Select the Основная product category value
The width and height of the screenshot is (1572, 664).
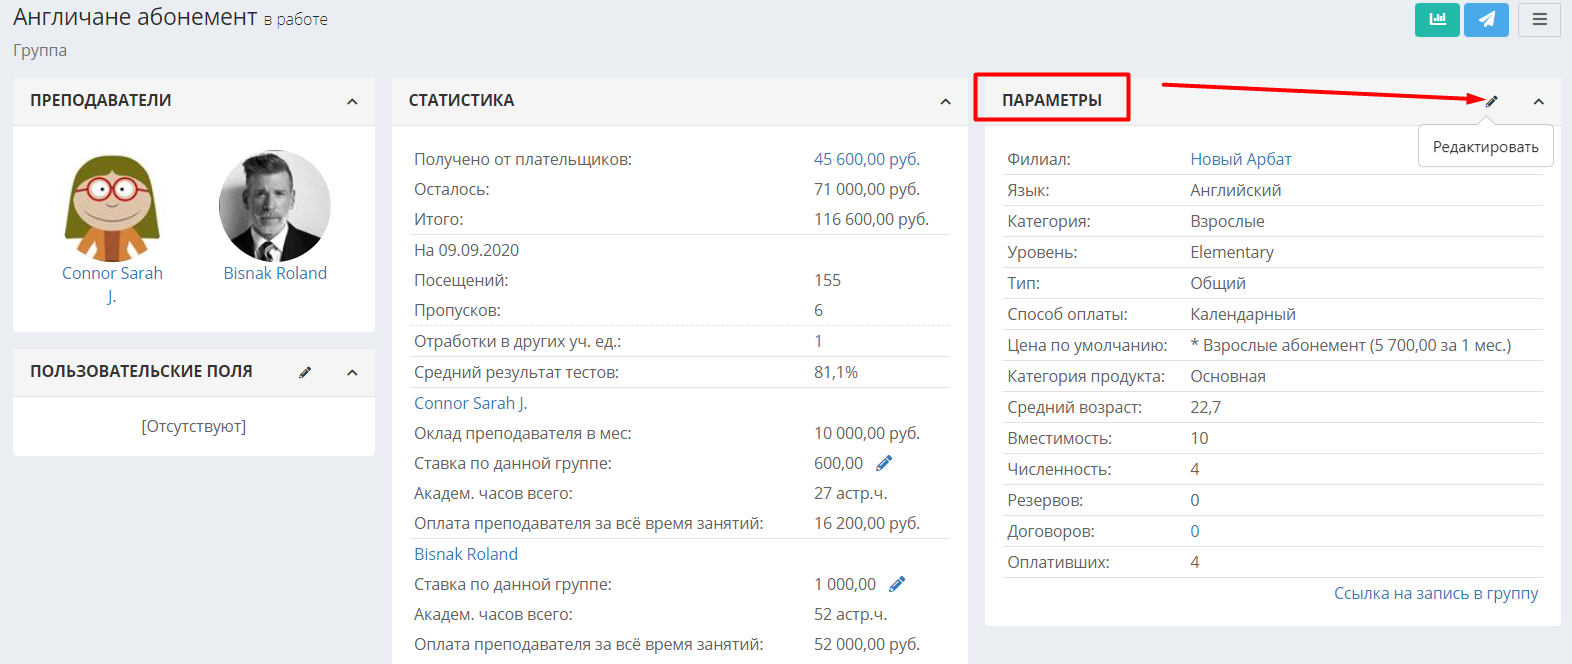(x=1228, y=376)
